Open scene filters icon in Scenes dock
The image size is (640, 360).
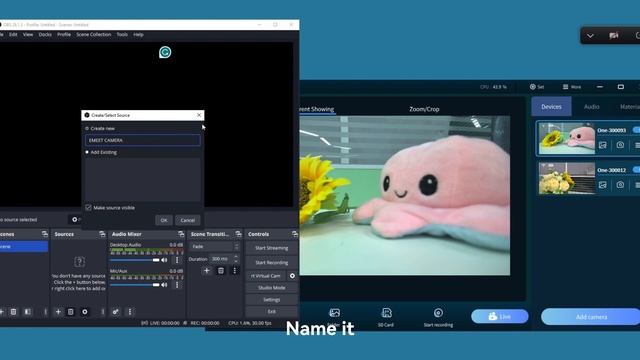(27, 312)
